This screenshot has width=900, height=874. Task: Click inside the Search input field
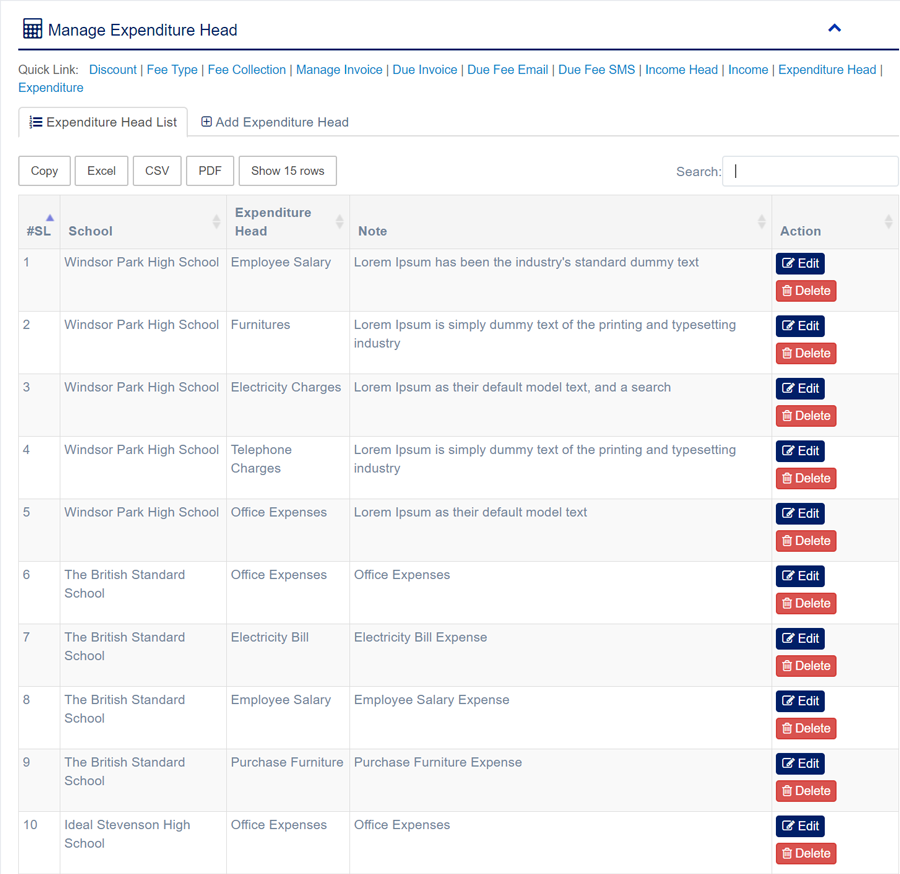point(810,171)
